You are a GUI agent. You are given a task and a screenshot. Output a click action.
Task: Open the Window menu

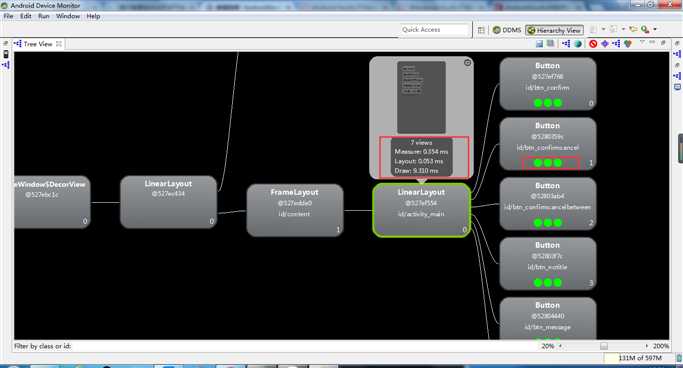68,16
